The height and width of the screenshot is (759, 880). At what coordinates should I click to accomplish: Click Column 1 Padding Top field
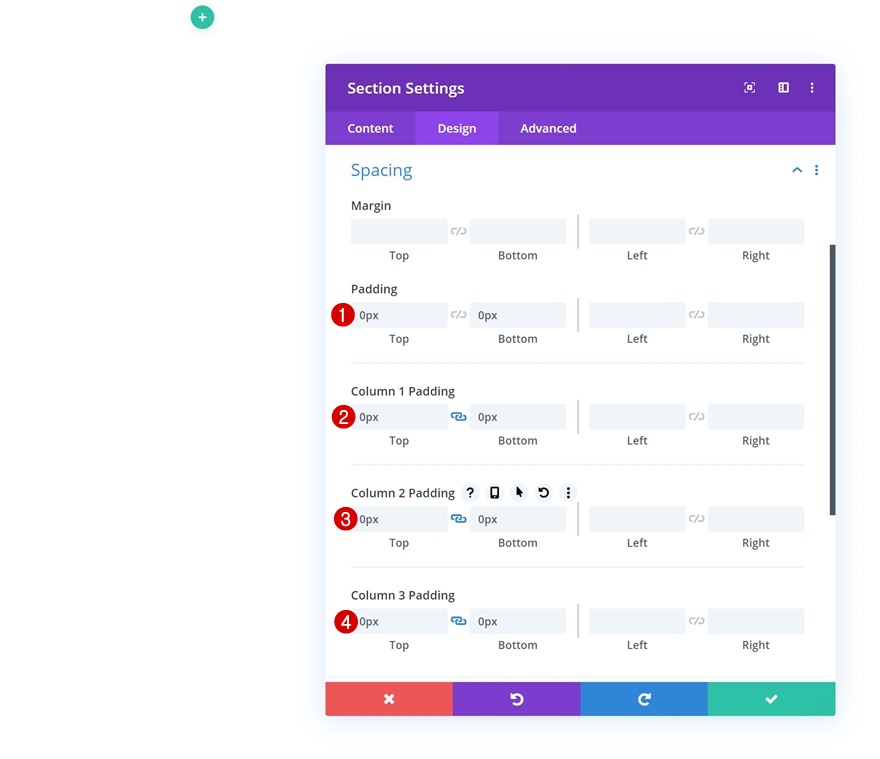point(399,417)
